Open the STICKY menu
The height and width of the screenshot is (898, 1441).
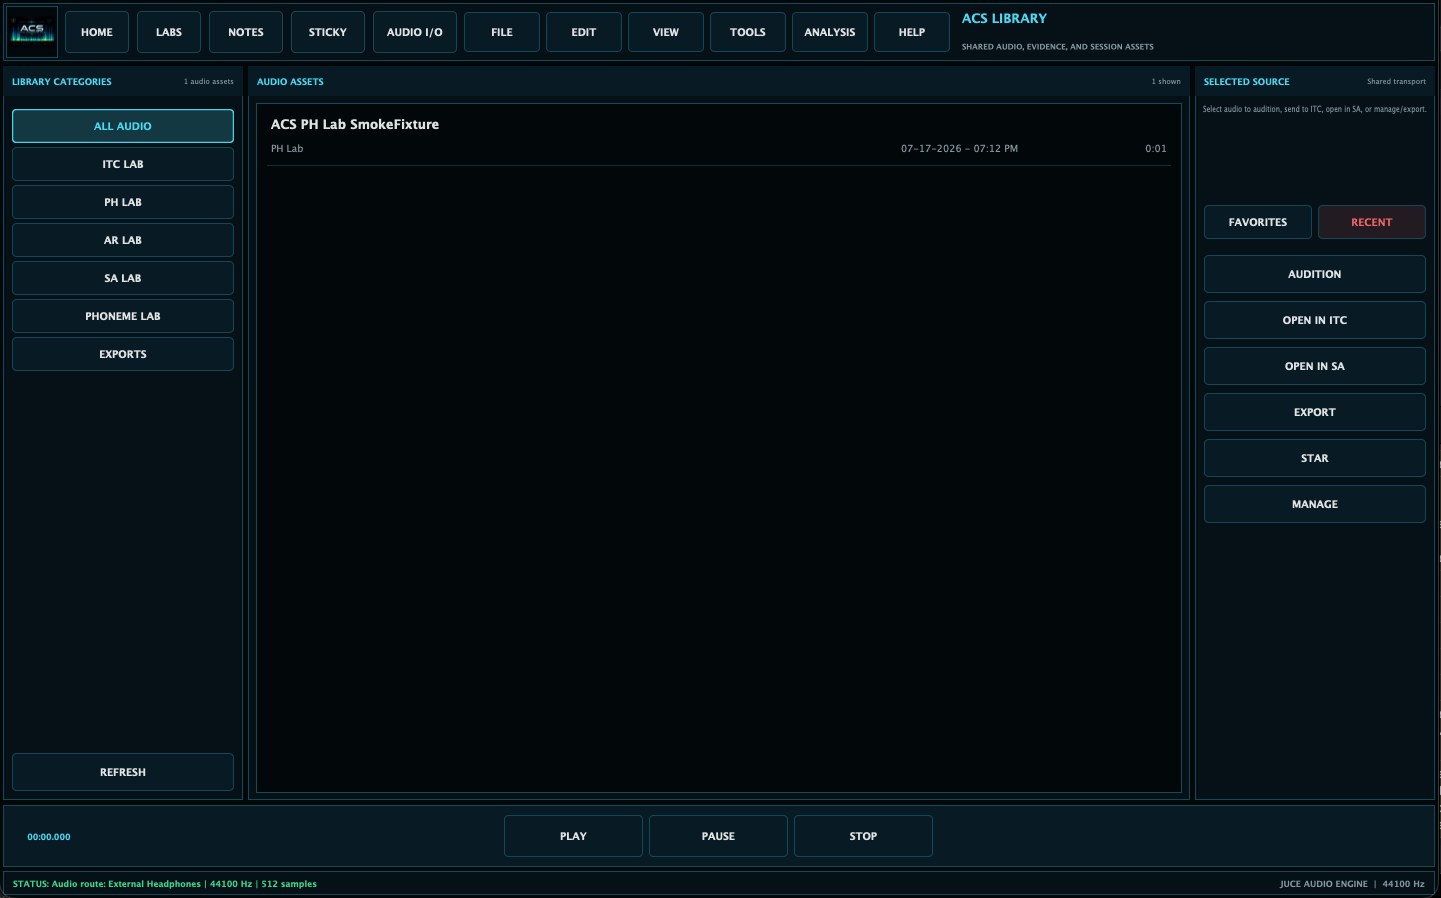coord(328,32)
